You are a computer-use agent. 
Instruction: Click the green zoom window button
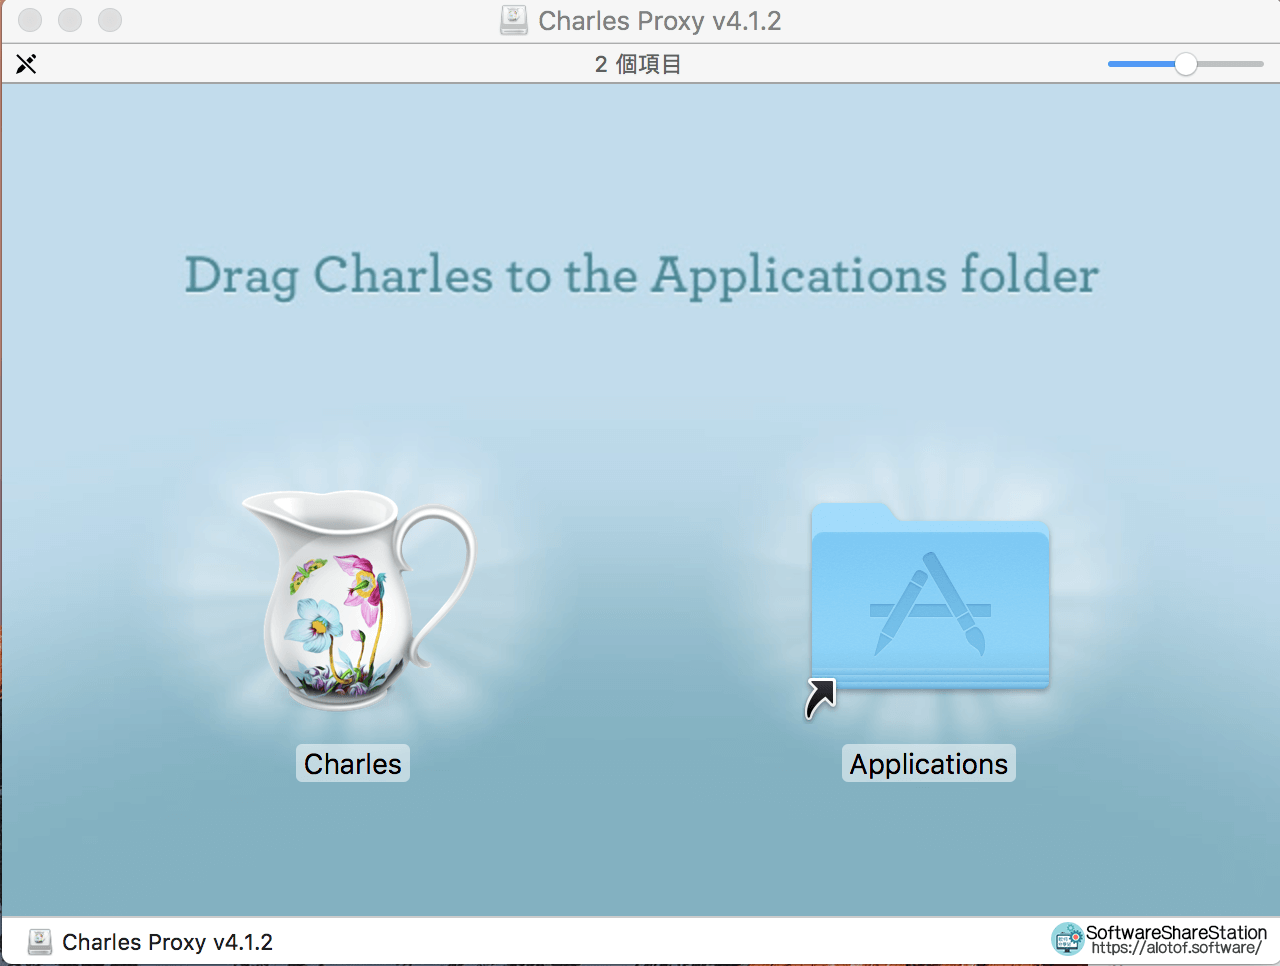(110, 20)
